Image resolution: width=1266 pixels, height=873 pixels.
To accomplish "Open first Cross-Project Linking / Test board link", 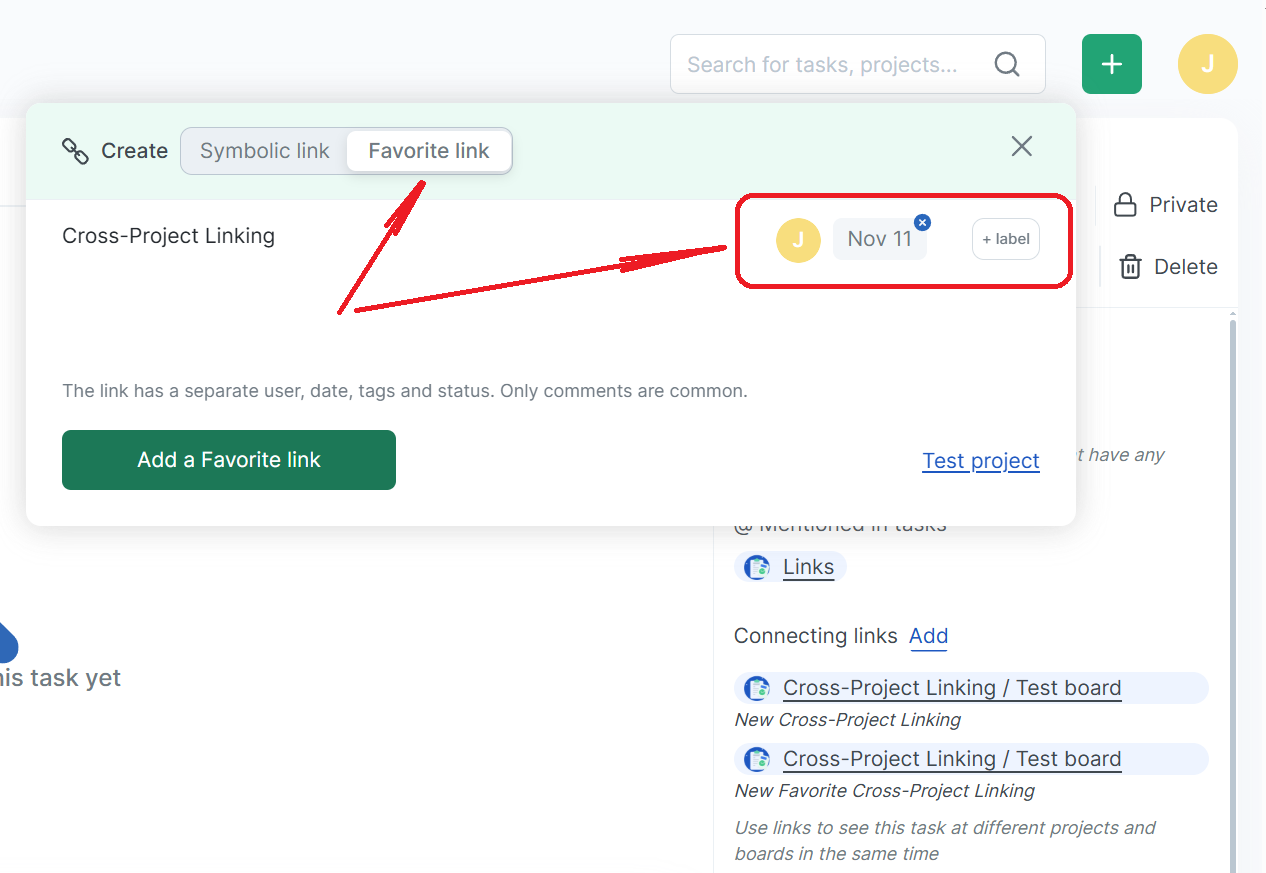I will tap(951, 688).
